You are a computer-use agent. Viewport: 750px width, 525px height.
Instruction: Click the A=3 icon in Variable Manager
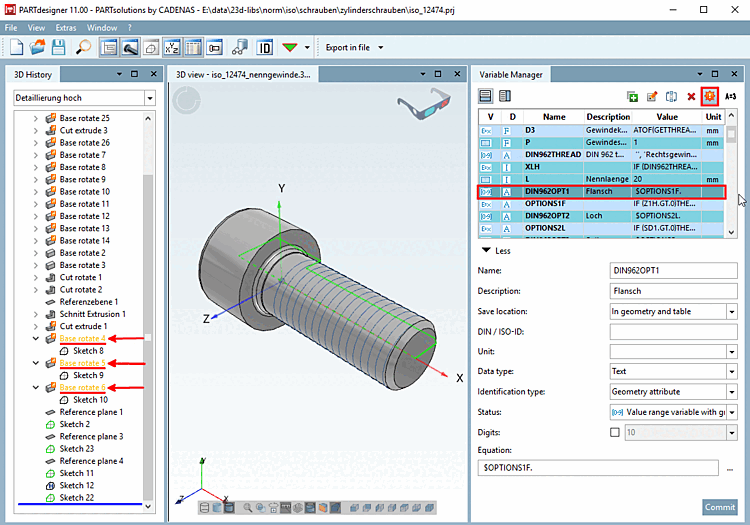point(731,96)
